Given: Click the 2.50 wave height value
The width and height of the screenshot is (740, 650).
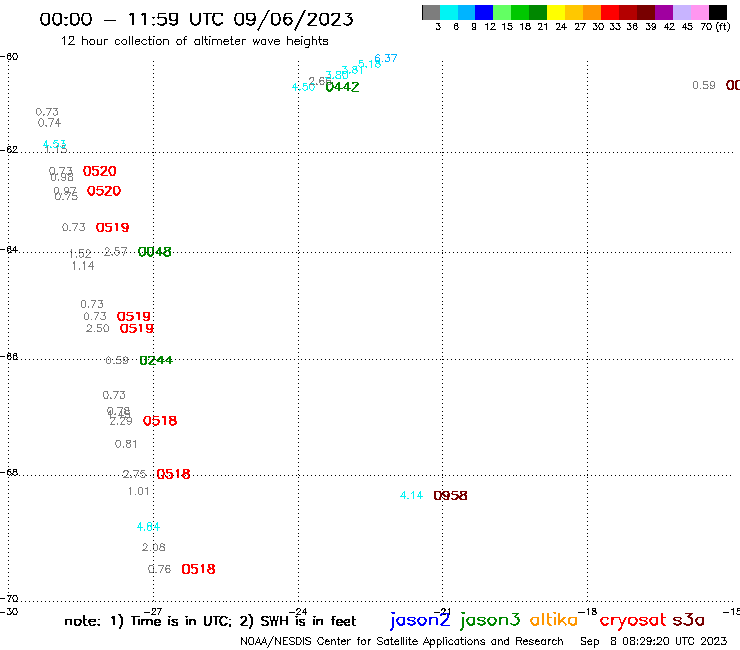Looking at the screenshot, I should click(x=97, y=328).
